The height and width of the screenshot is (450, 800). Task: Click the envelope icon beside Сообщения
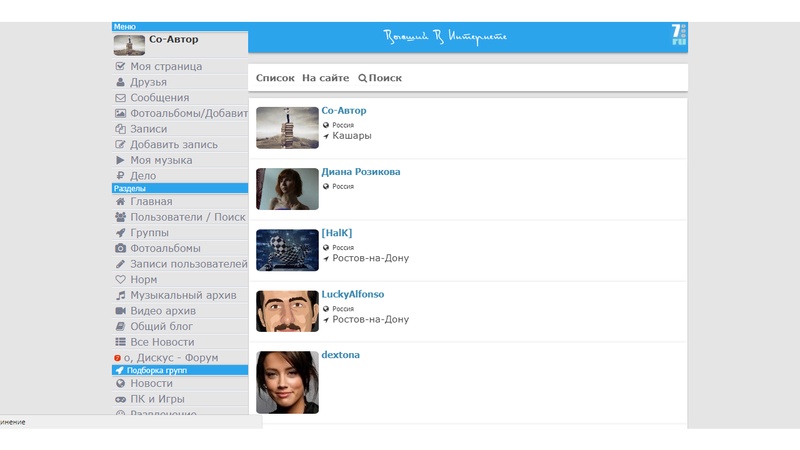click(x=121, y=98)
